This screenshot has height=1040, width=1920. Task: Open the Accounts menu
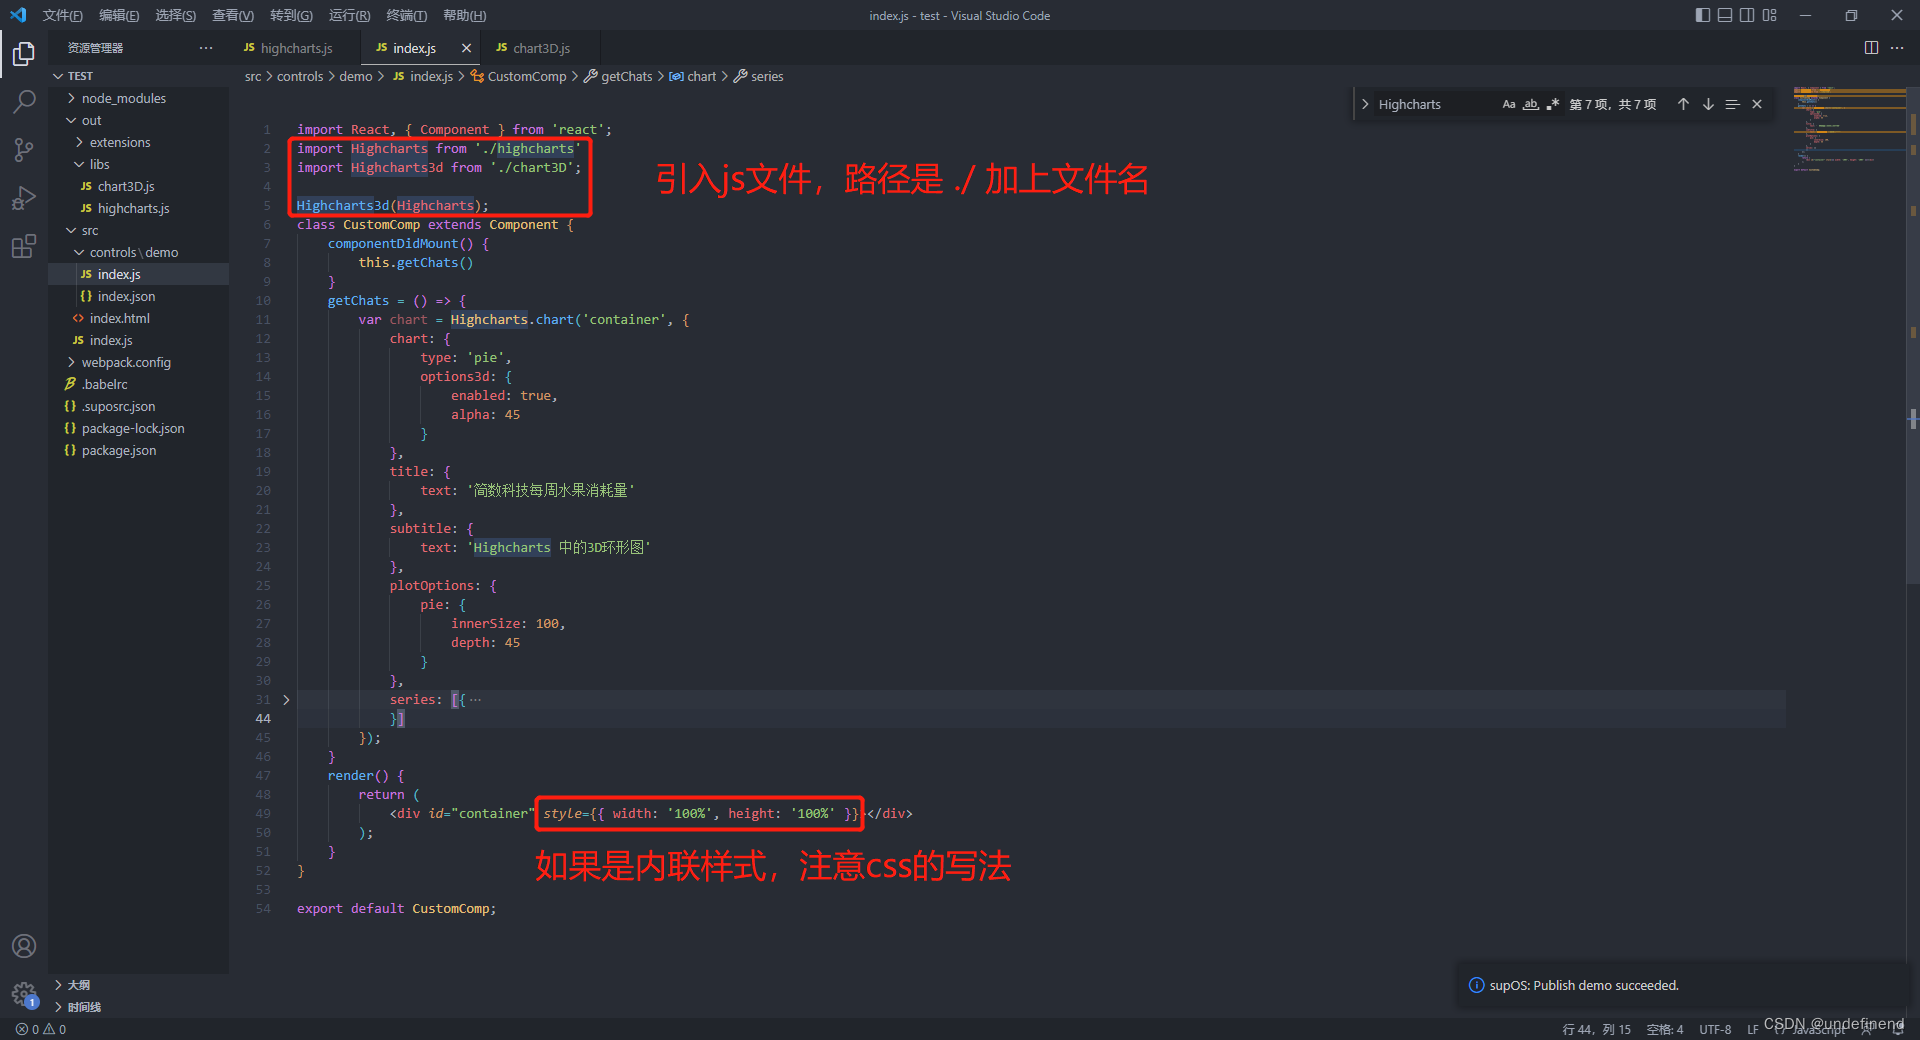pyautogui.click(x=24, y=946)
